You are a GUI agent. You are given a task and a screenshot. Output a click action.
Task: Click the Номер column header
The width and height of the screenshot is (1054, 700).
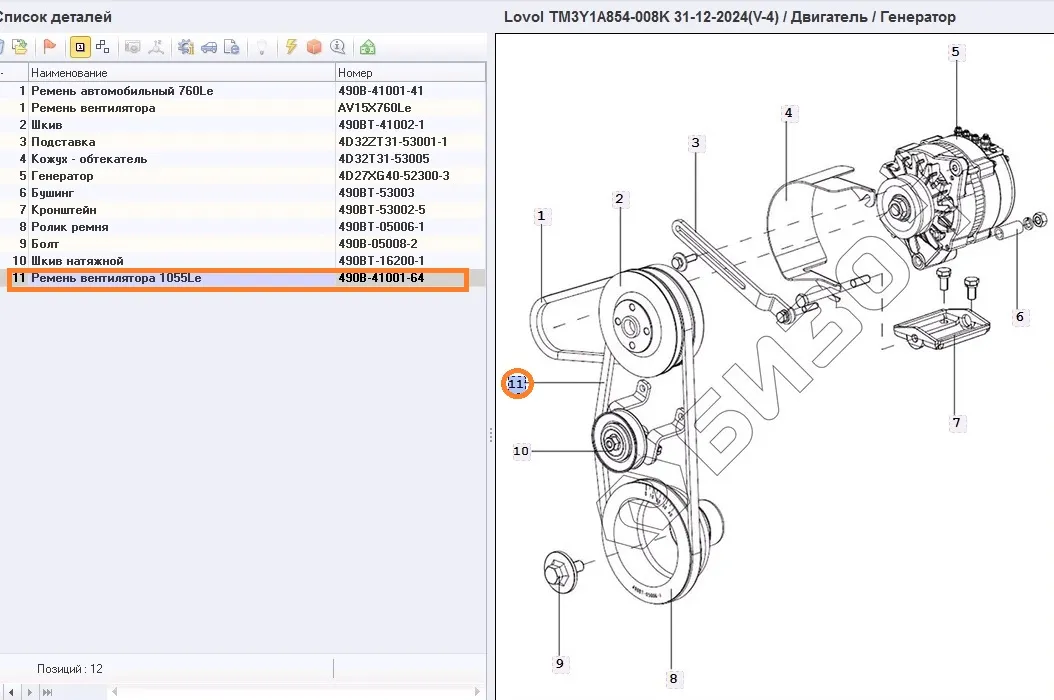coord(410,72)
